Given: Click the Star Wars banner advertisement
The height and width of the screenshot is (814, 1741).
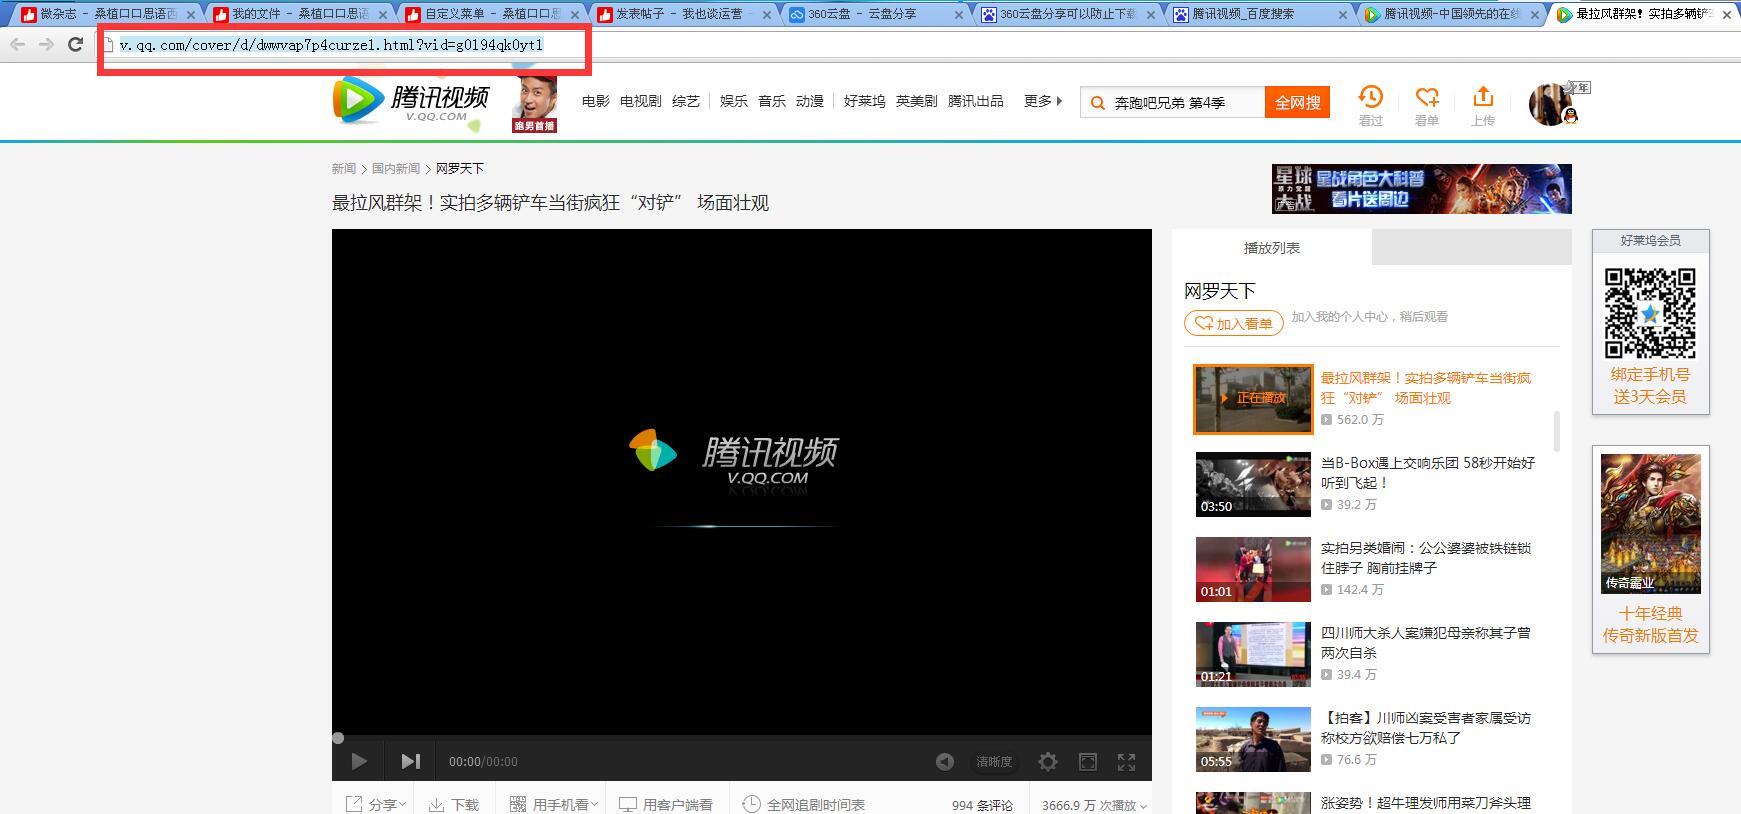Looking at the screenshot, I should pos(1421,189).
